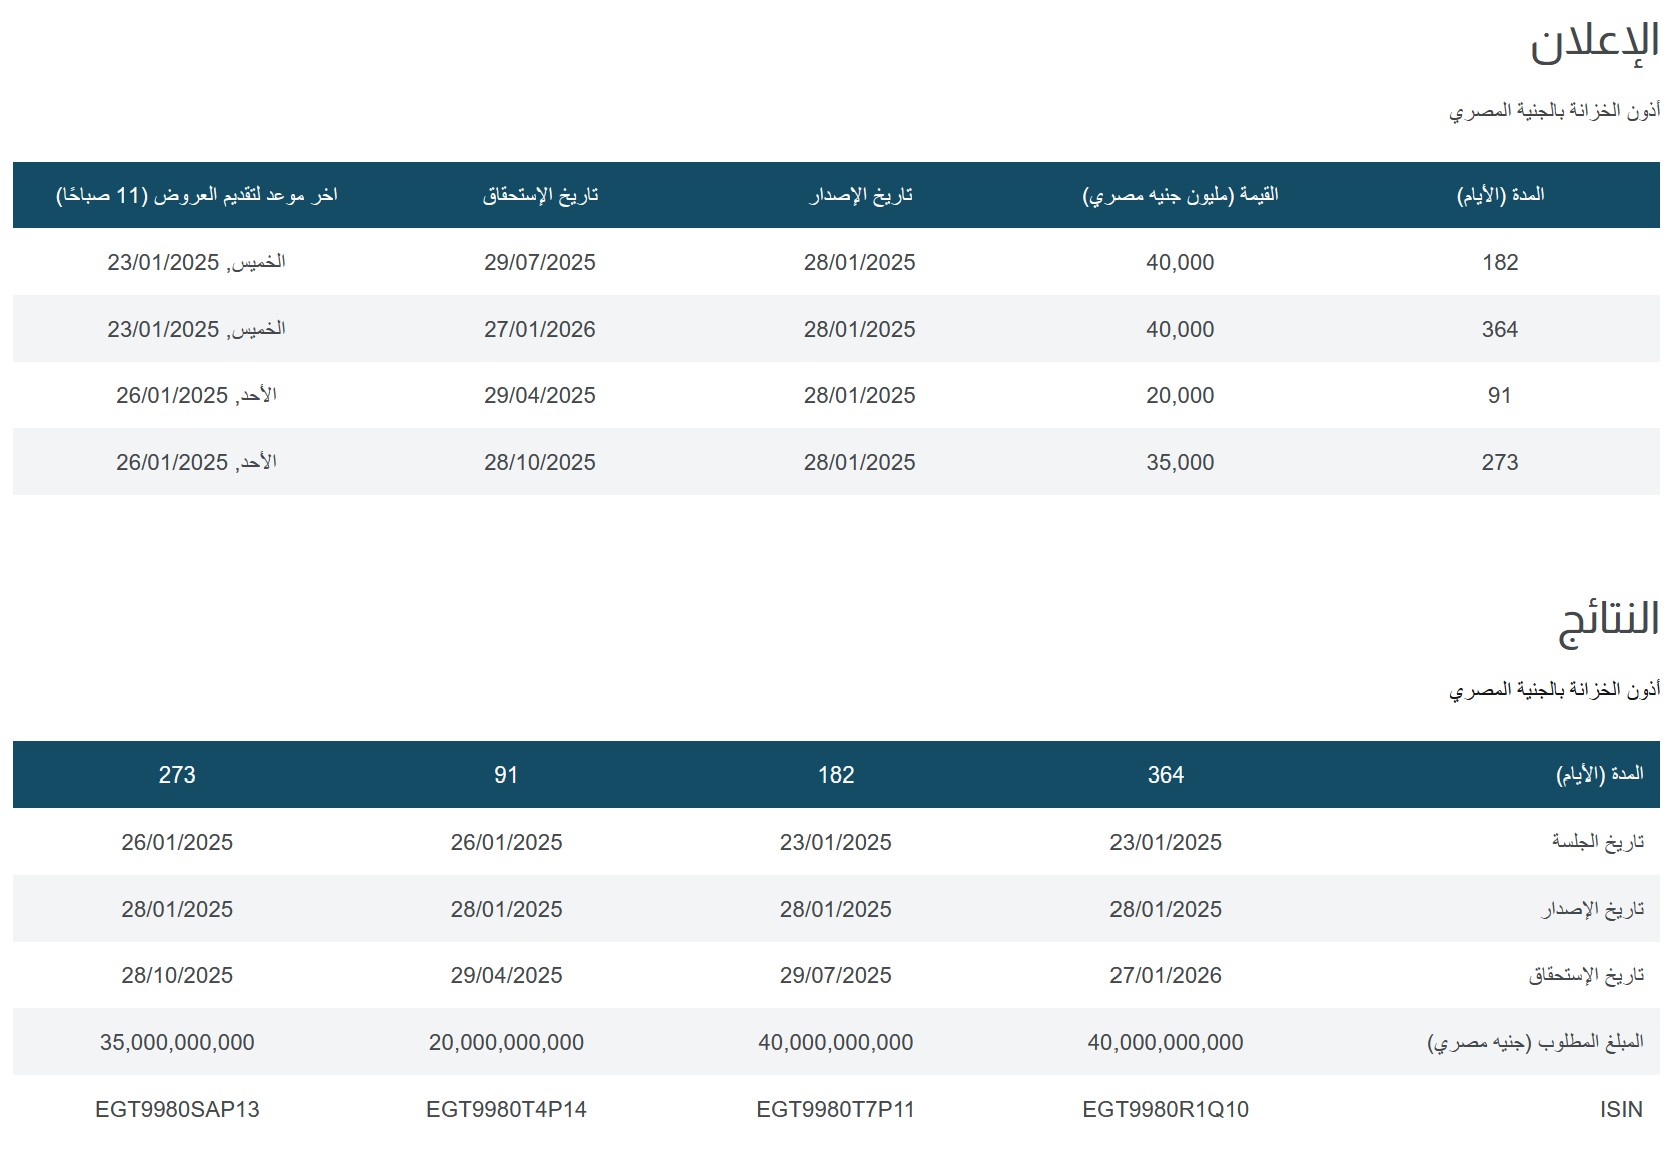Click the 91 column header in results table
Screen dimensions: 1674x1170
click(x=506, y=775)
